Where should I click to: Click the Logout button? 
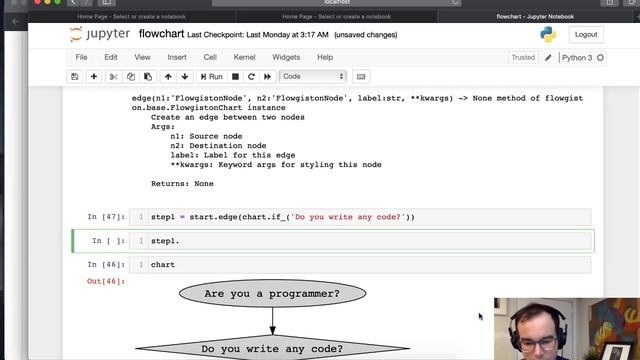(586, 35)
